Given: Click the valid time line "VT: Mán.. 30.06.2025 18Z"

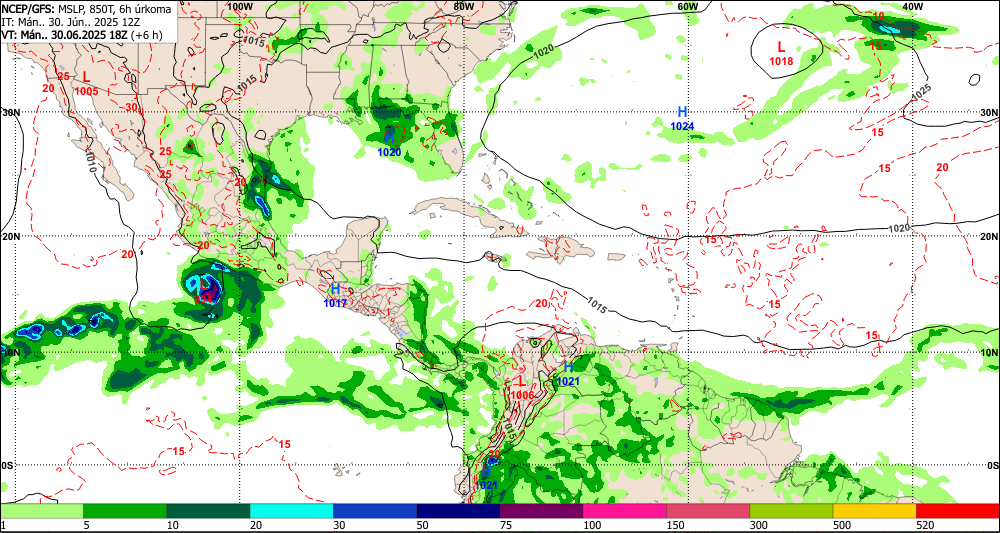Looking at the screenshot, I should (64, 36).
